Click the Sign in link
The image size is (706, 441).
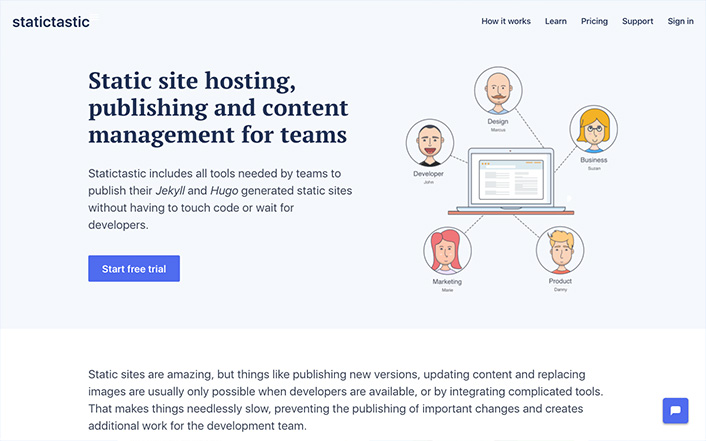(x=680, y=21)
